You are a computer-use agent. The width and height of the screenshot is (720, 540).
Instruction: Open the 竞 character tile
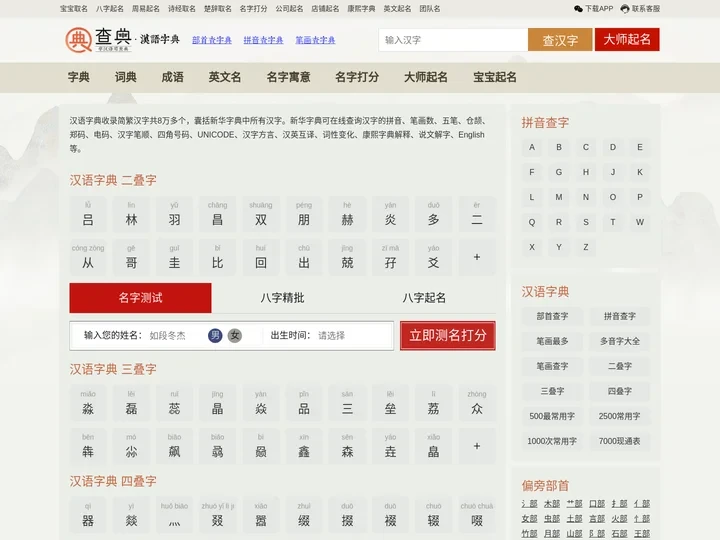tap(347, 257)
